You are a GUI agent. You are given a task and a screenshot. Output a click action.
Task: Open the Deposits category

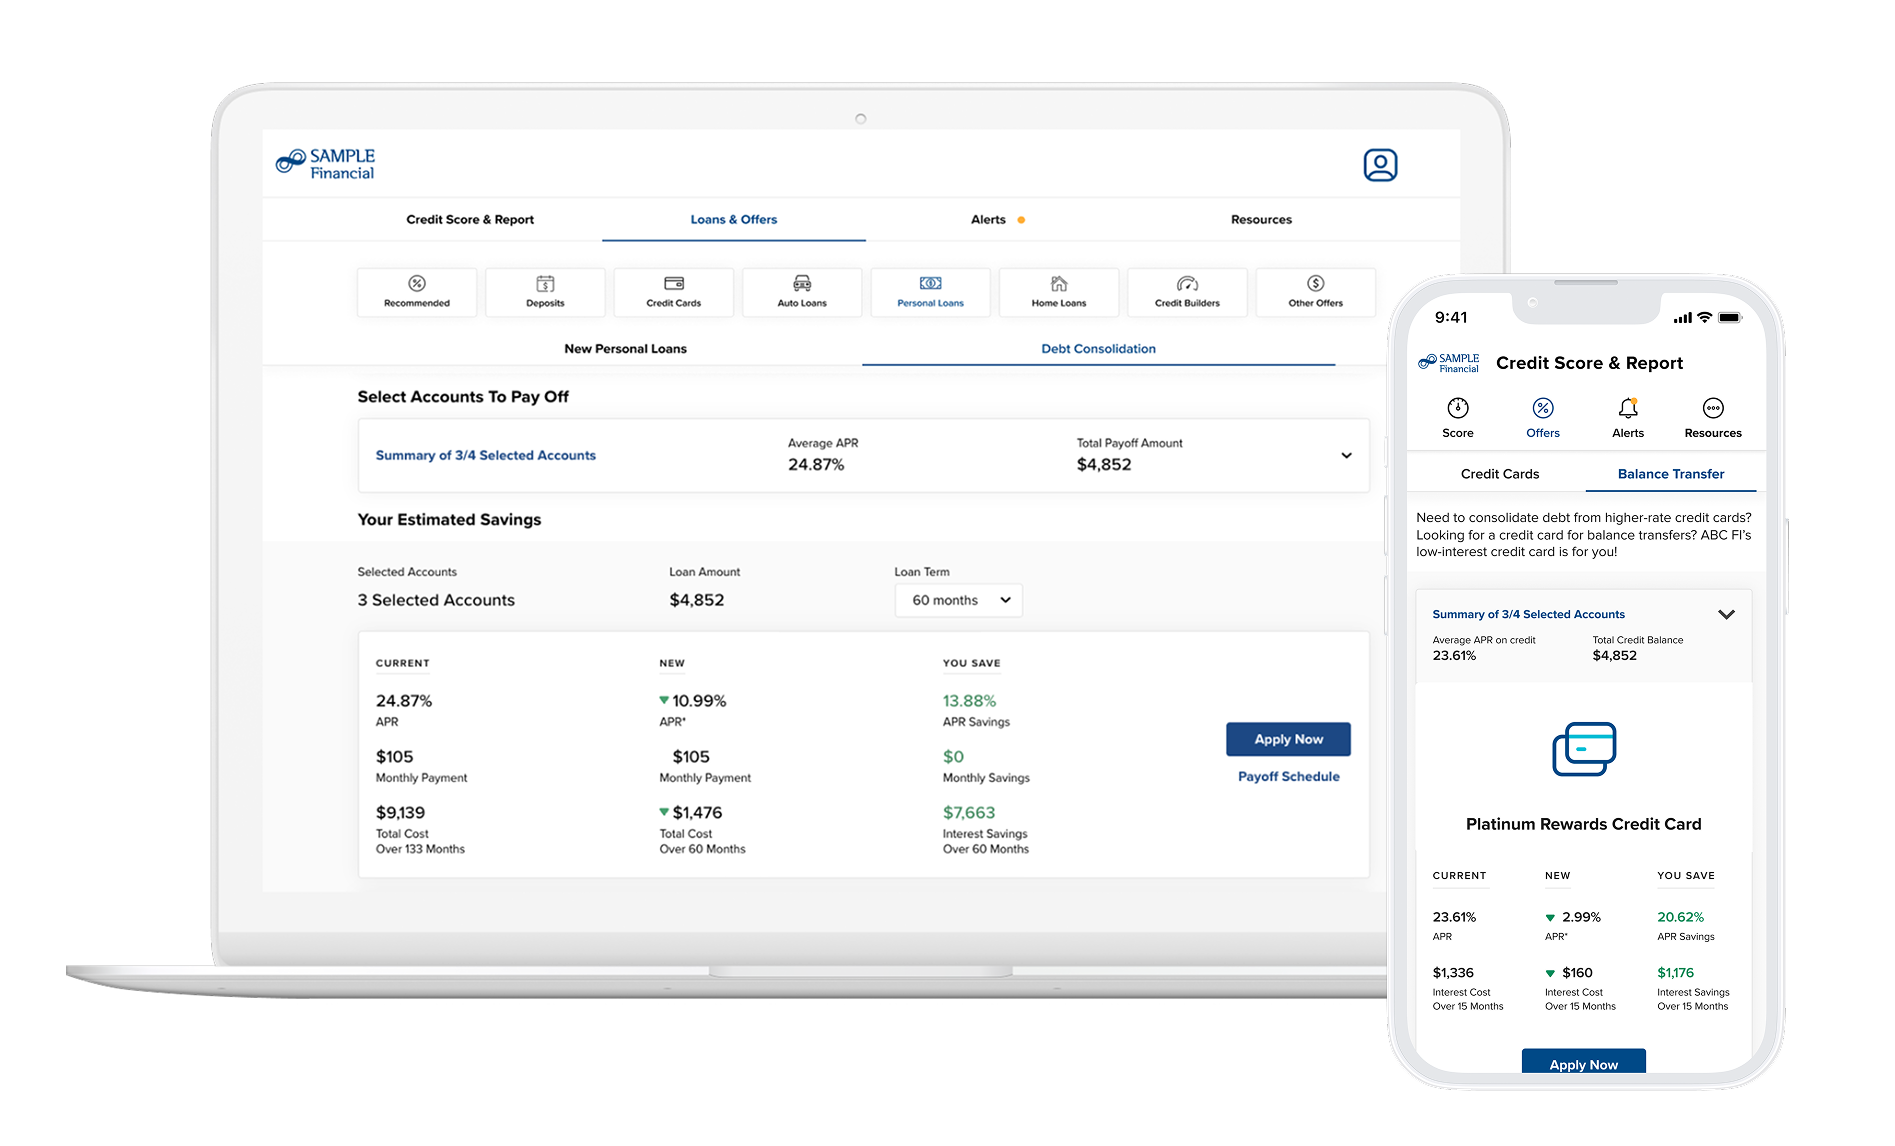pyautogui.click(x=545, y=291)
